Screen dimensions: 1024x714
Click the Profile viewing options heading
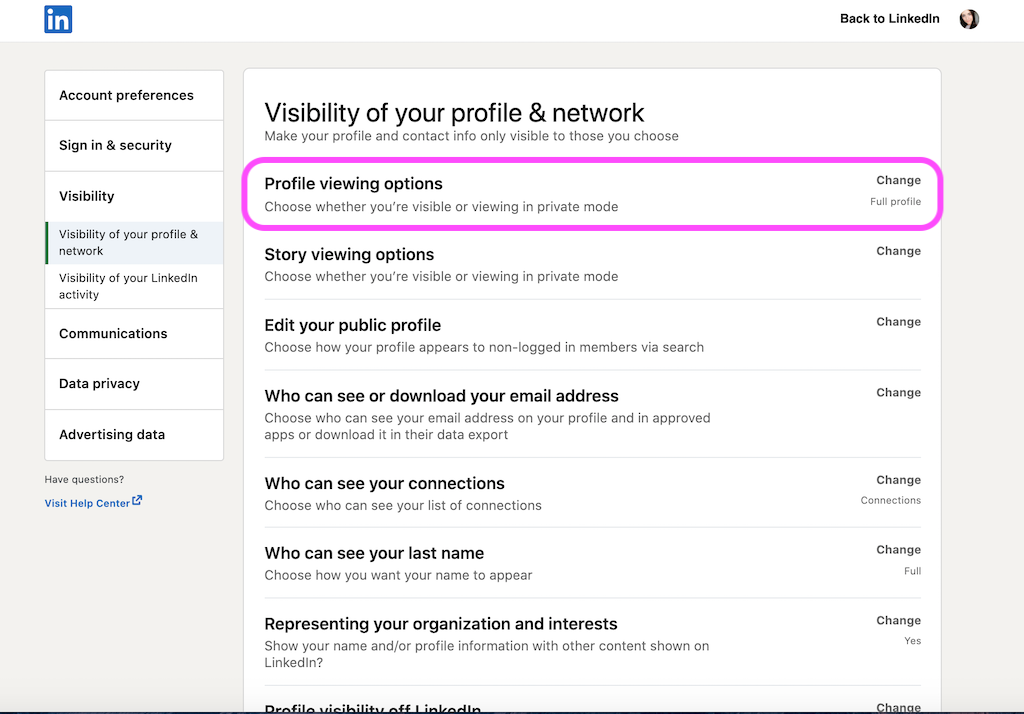point(353,184)
